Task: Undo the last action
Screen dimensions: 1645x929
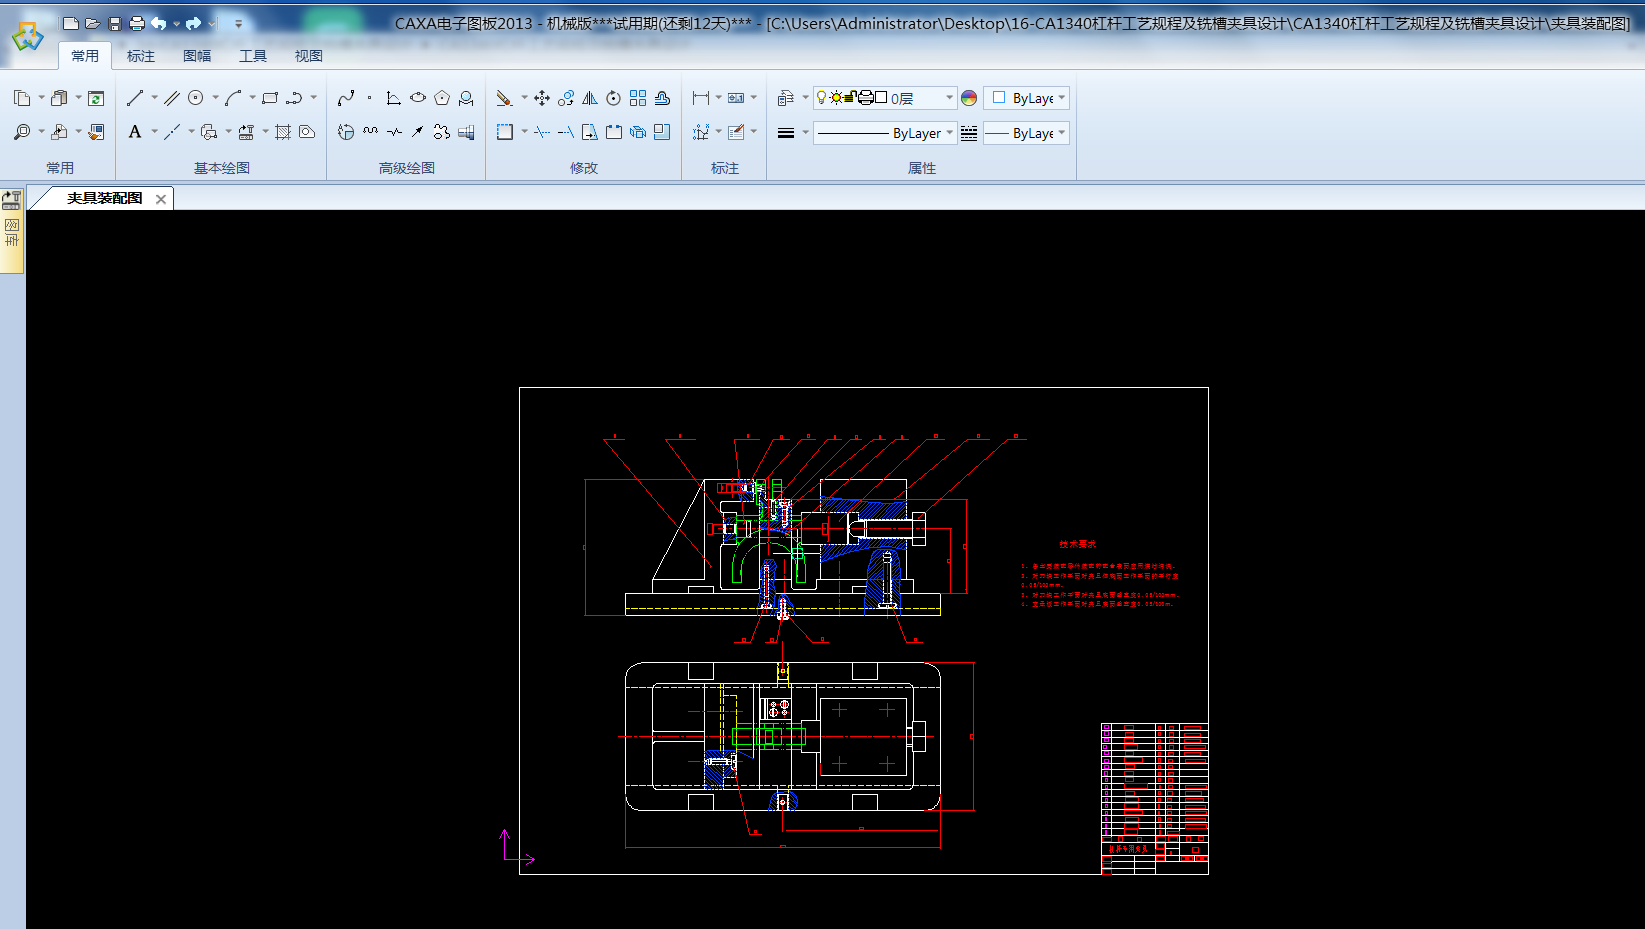Action: click(158, 23)
